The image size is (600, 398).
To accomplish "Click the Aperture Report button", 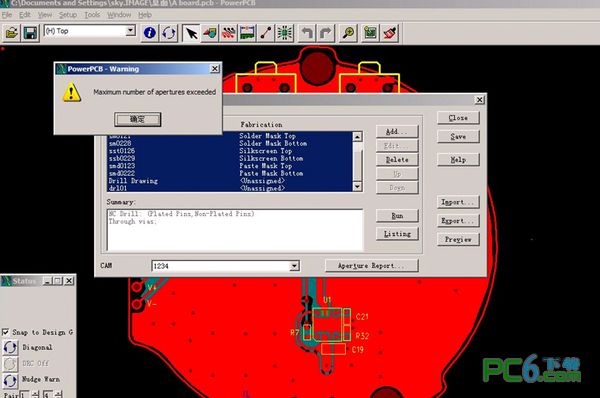I will click(x=372, y=266).
